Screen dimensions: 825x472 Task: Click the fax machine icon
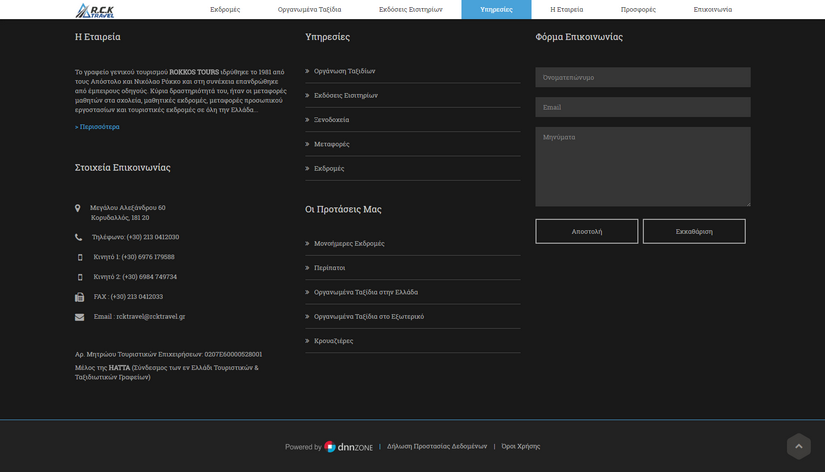click(x=79, y=297)
